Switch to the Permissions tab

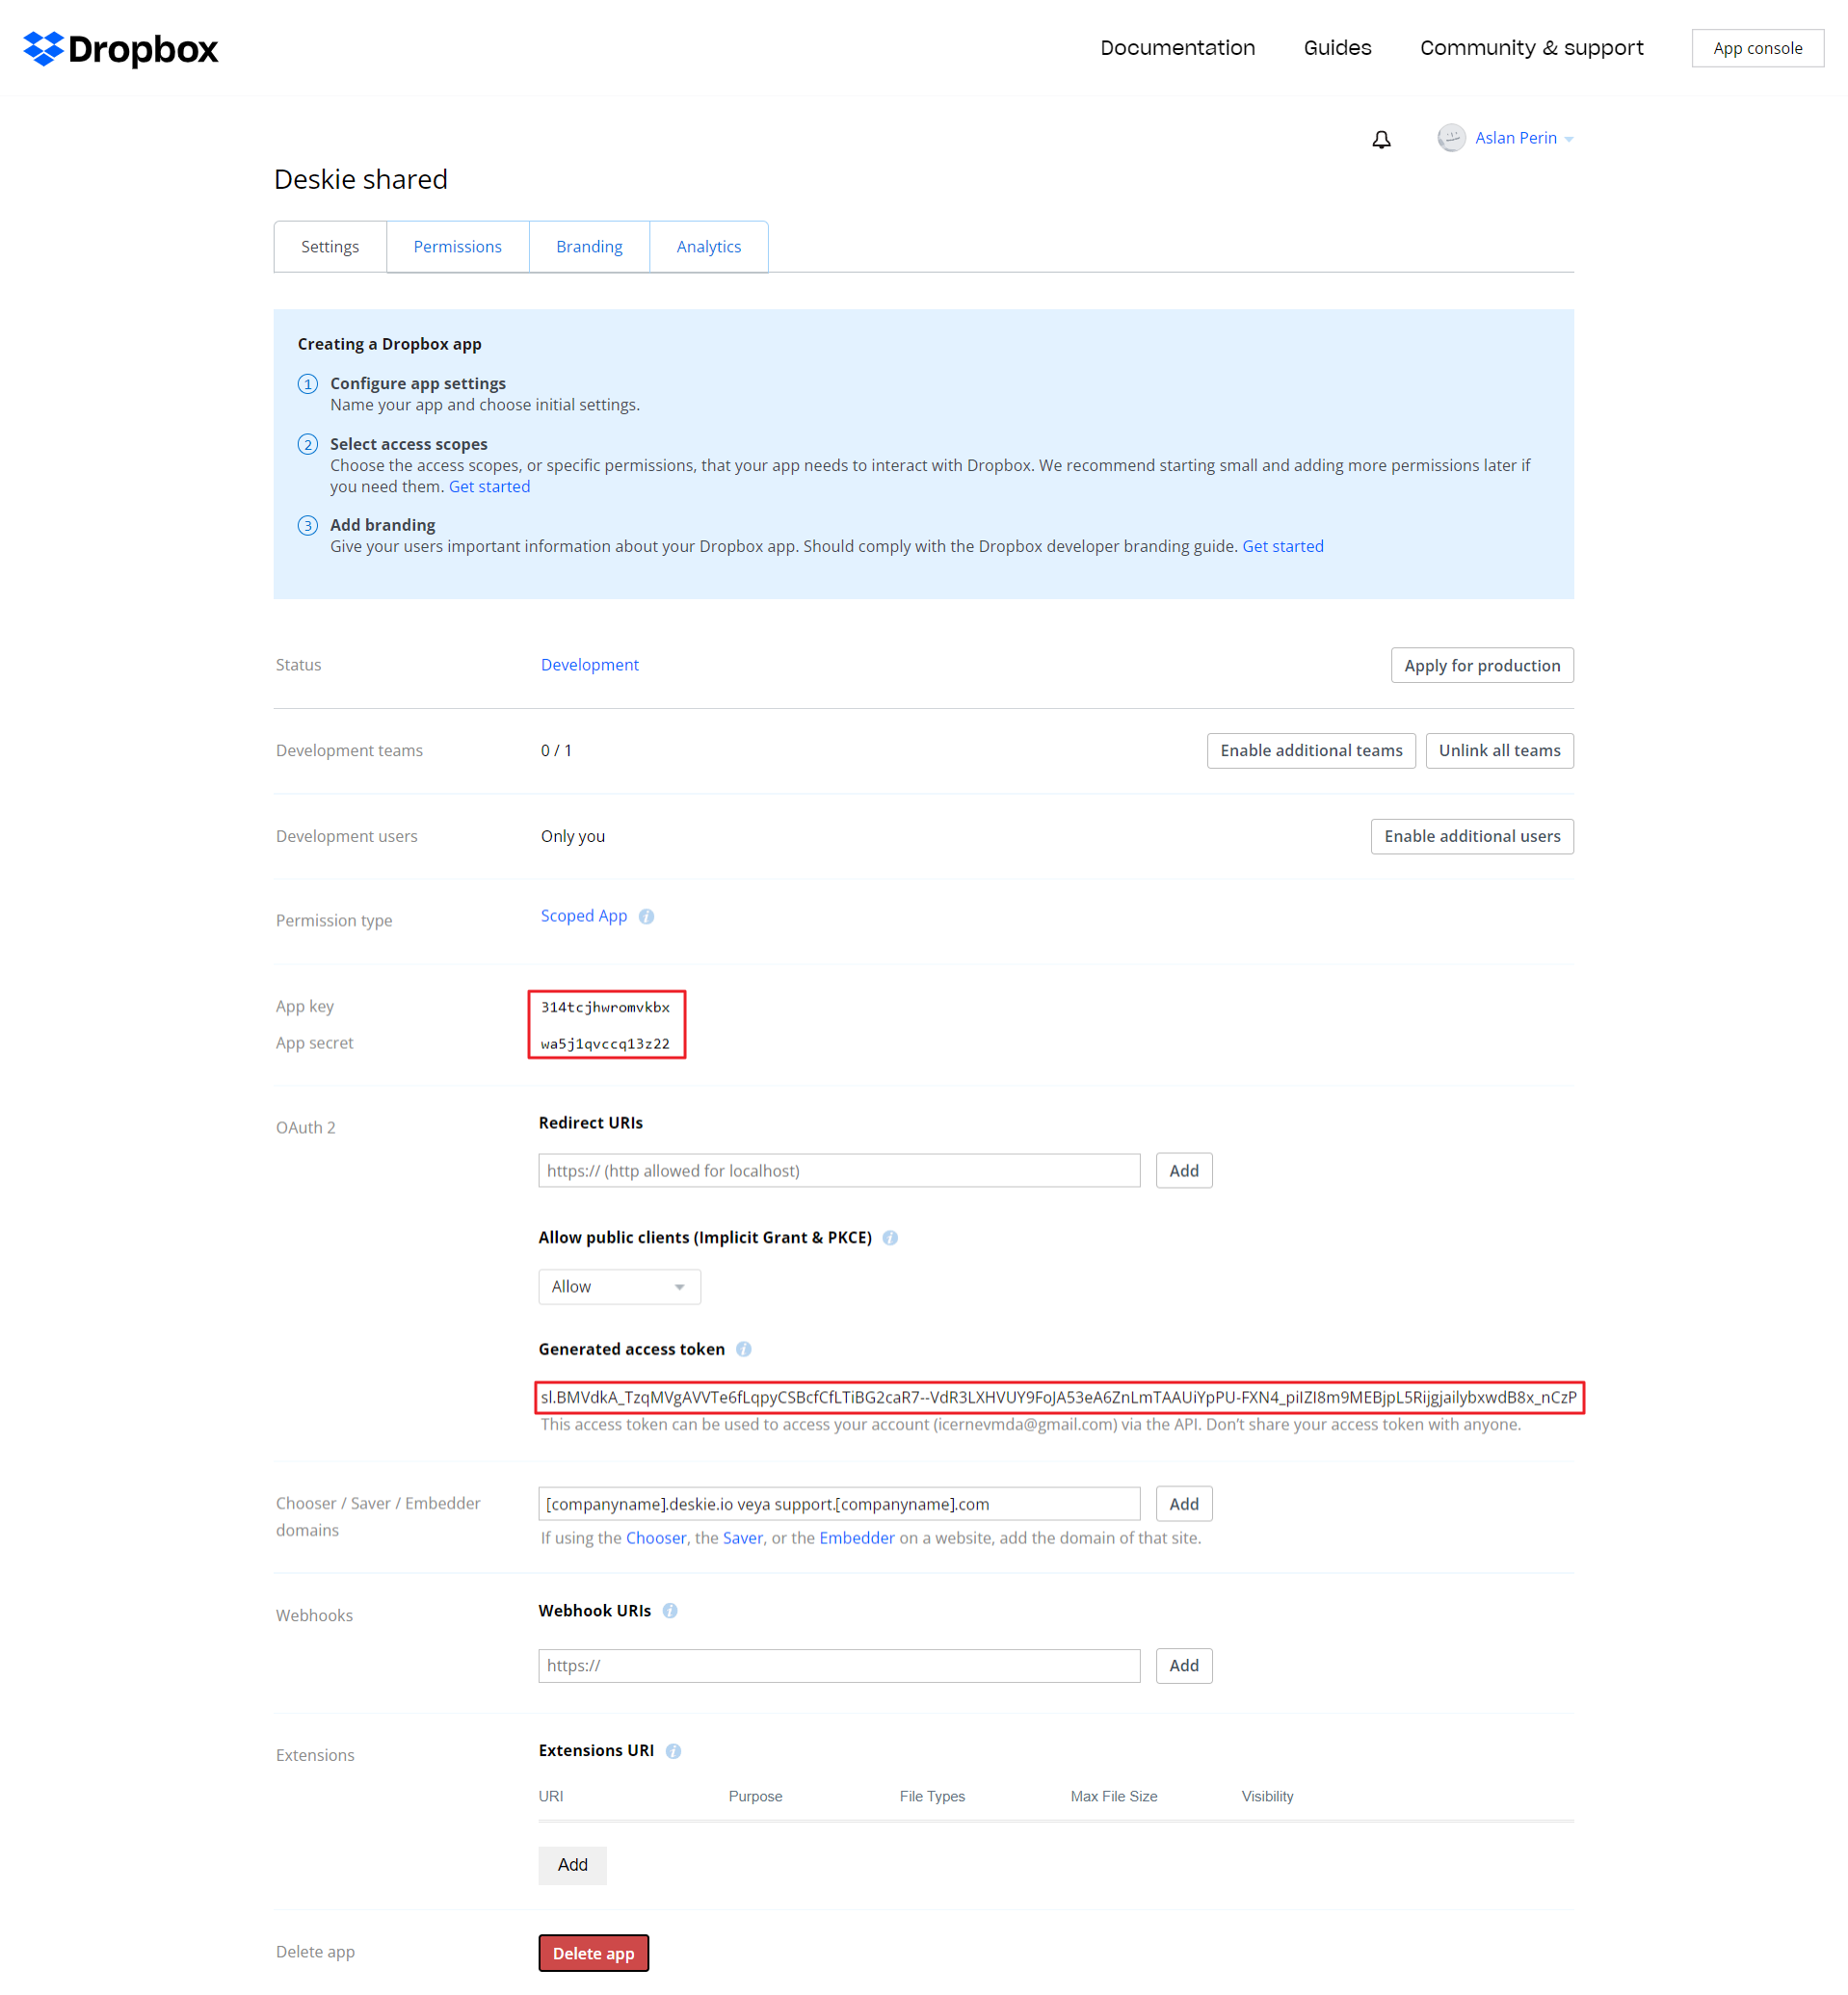click(457, 246)
